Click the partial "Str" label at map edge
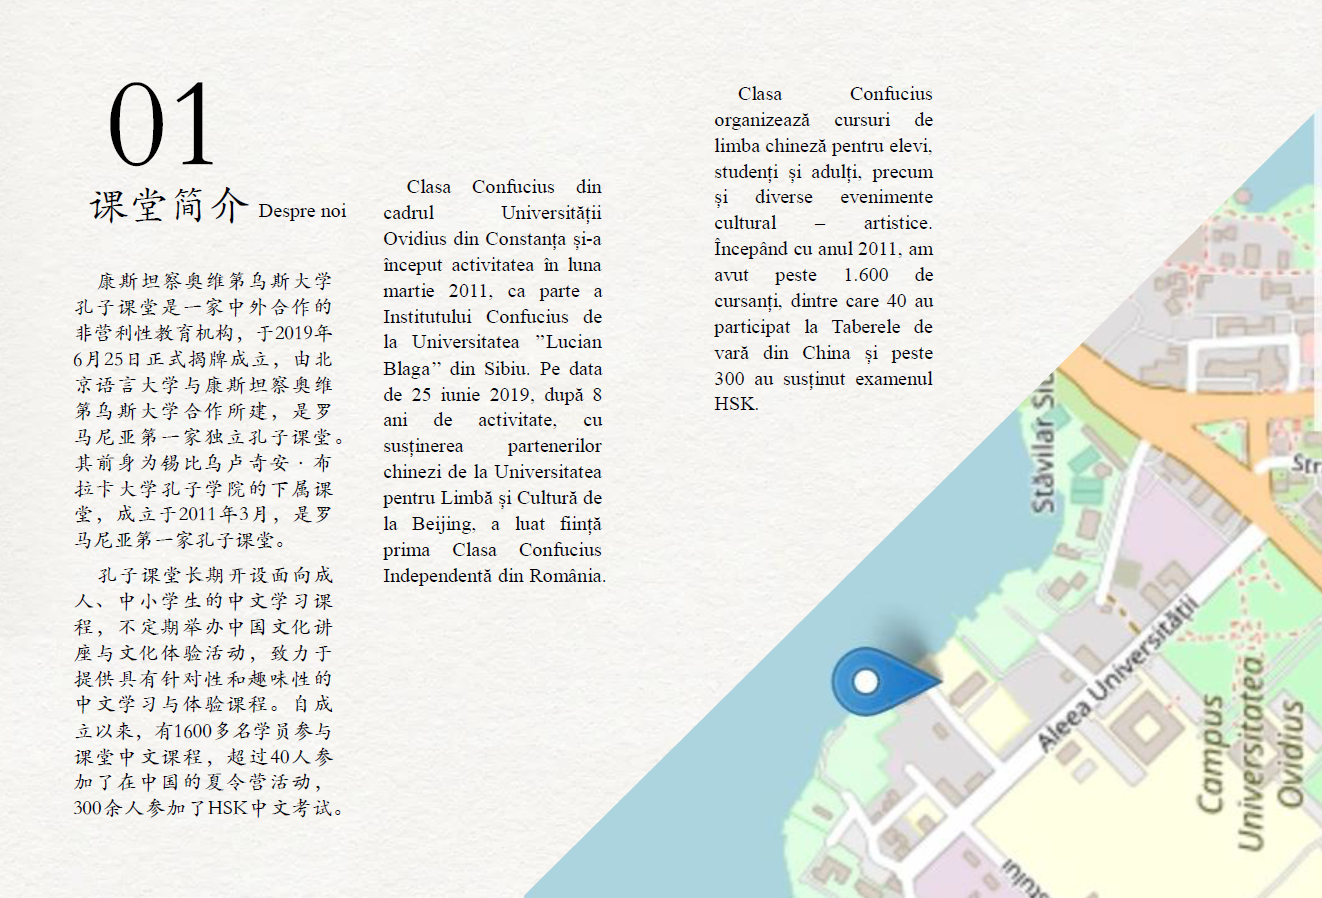1322x898 pixels. [x=1304, y=464]
